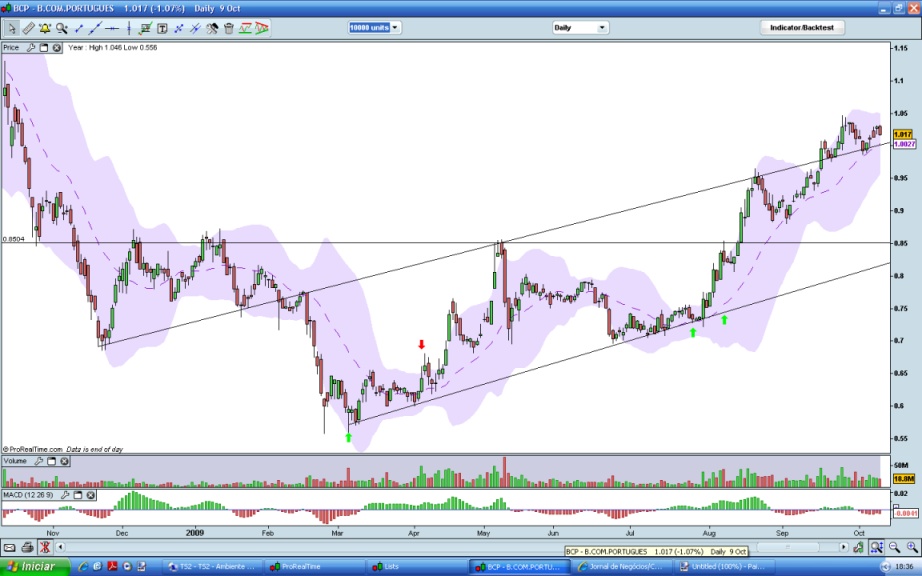Click the horizontal scrollbar thumb
This screenshot has width=922, height=576.
tap(787, 547)
